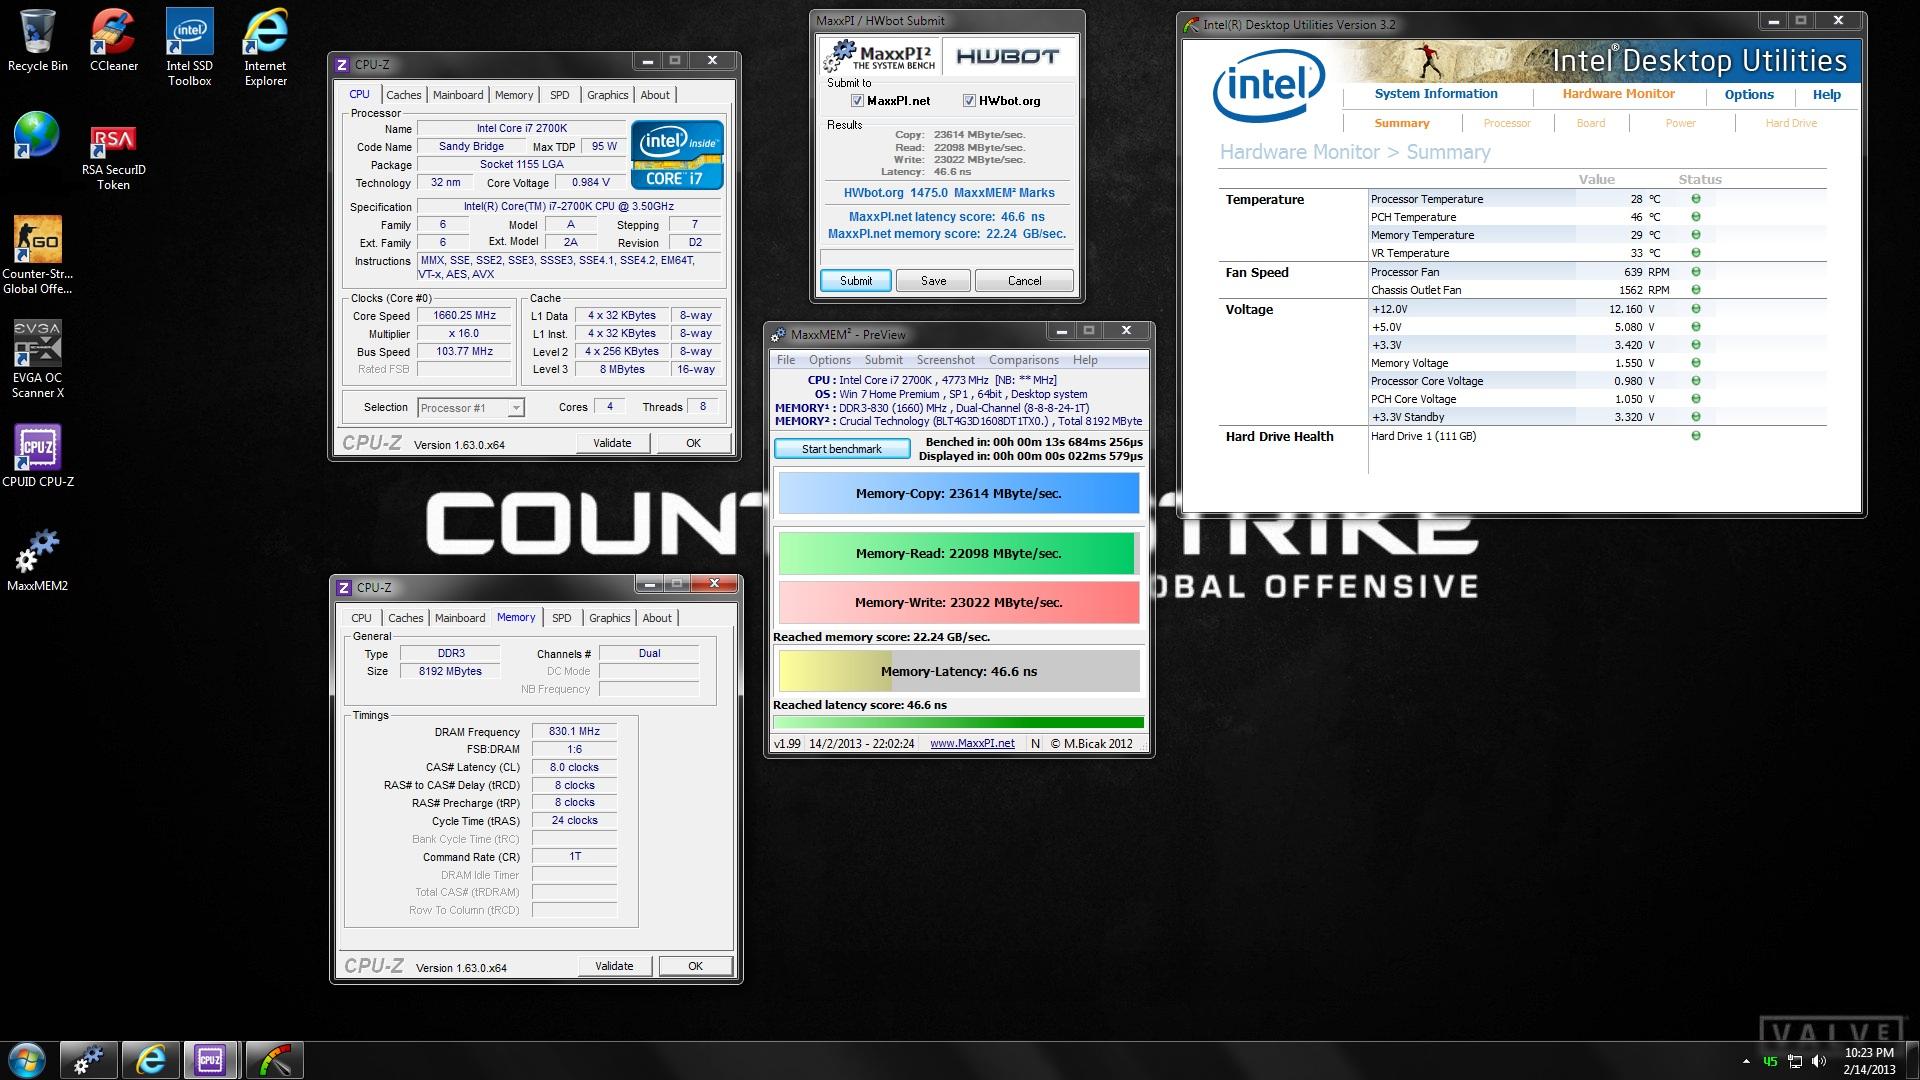This screenshot has width=1920, height=1080.
Task: Switch to Mainboard tab in upper CPU-Z
Action: (x=458, y=95)
